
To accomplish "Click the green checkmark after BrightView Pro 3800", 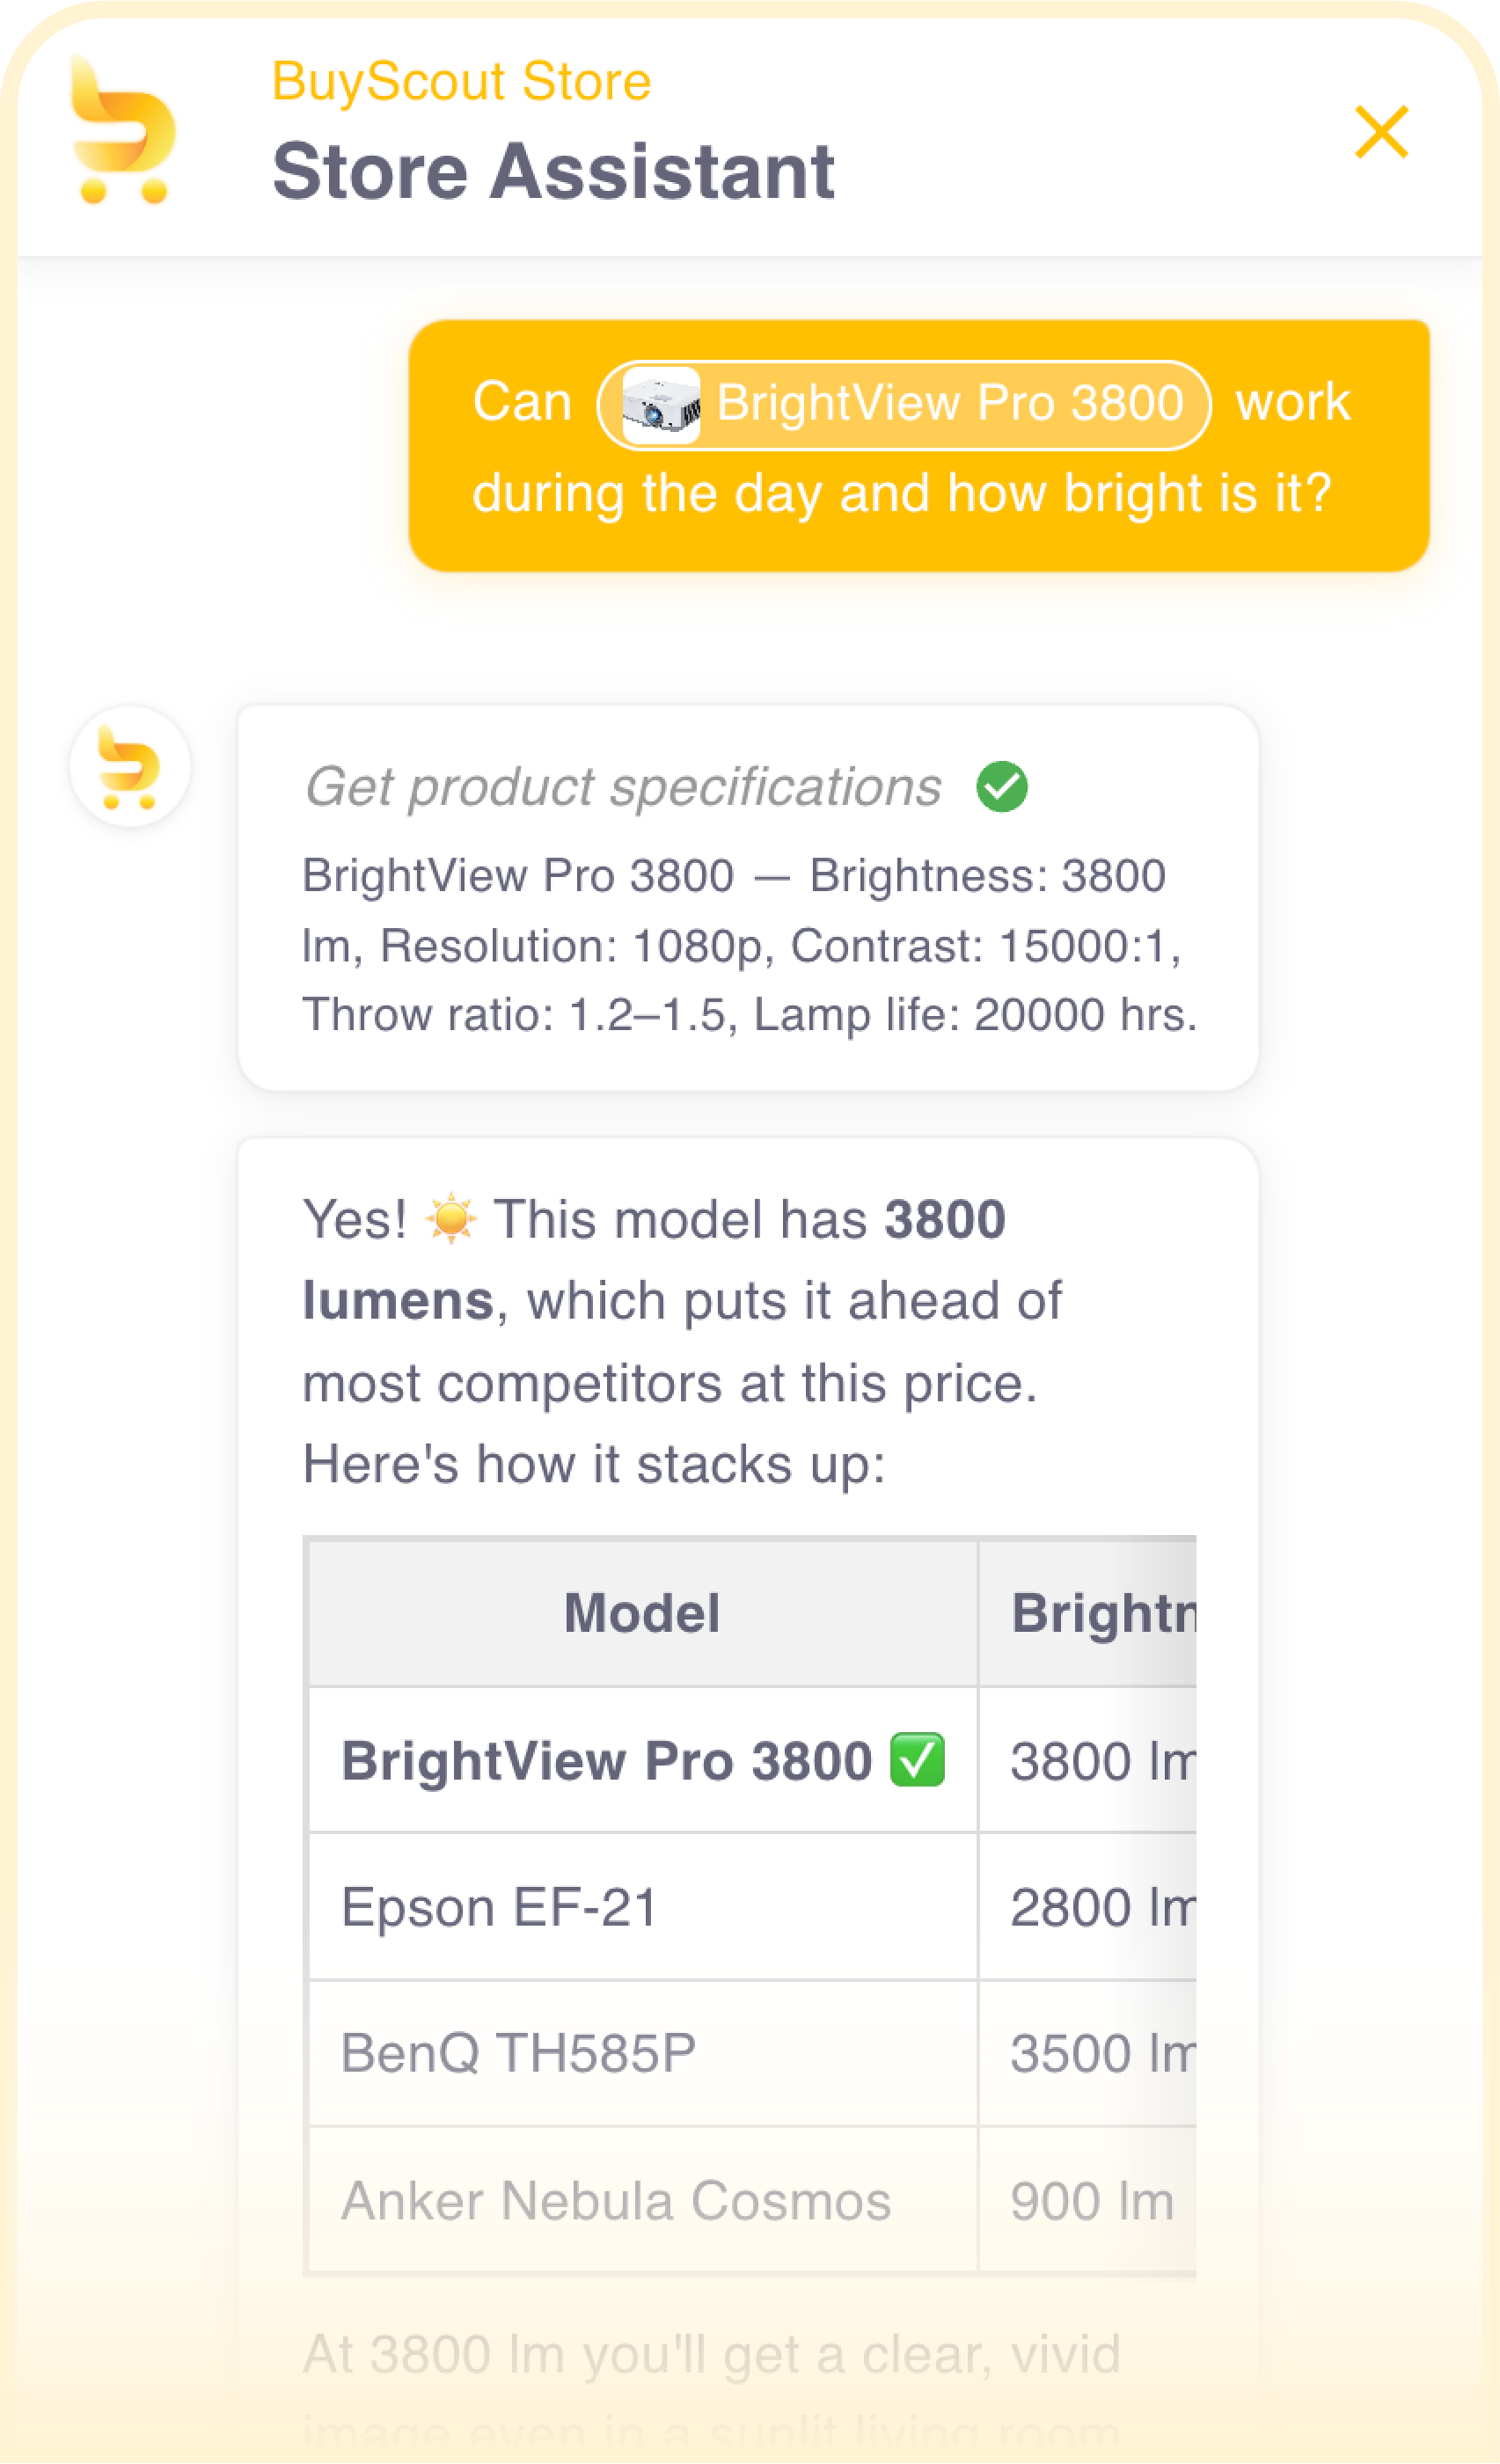I will click(917, 1760).
